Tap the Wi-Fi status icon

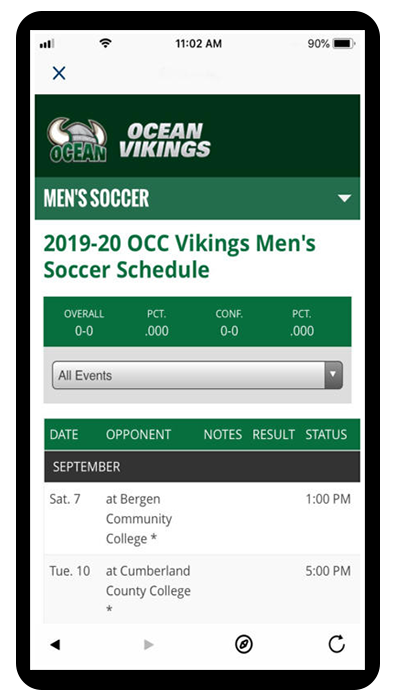click(x=105, y=43)
